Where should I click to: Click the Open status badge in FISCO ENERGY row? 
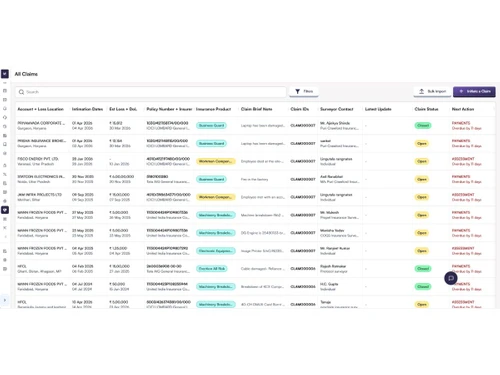click(422, 161)
